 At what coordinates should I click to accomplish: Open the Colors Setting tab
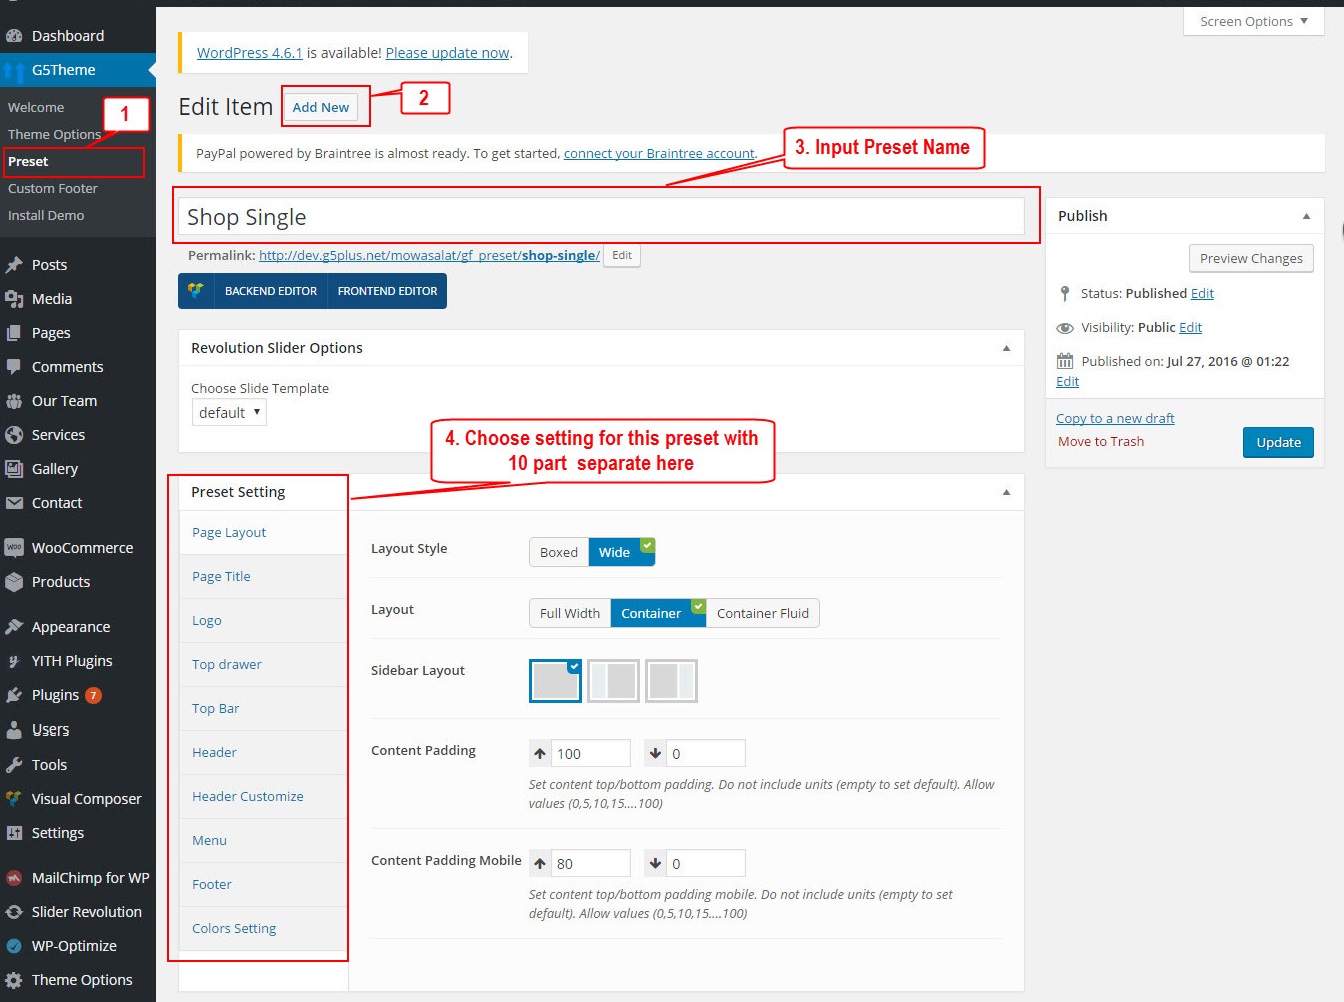[263, 929]
